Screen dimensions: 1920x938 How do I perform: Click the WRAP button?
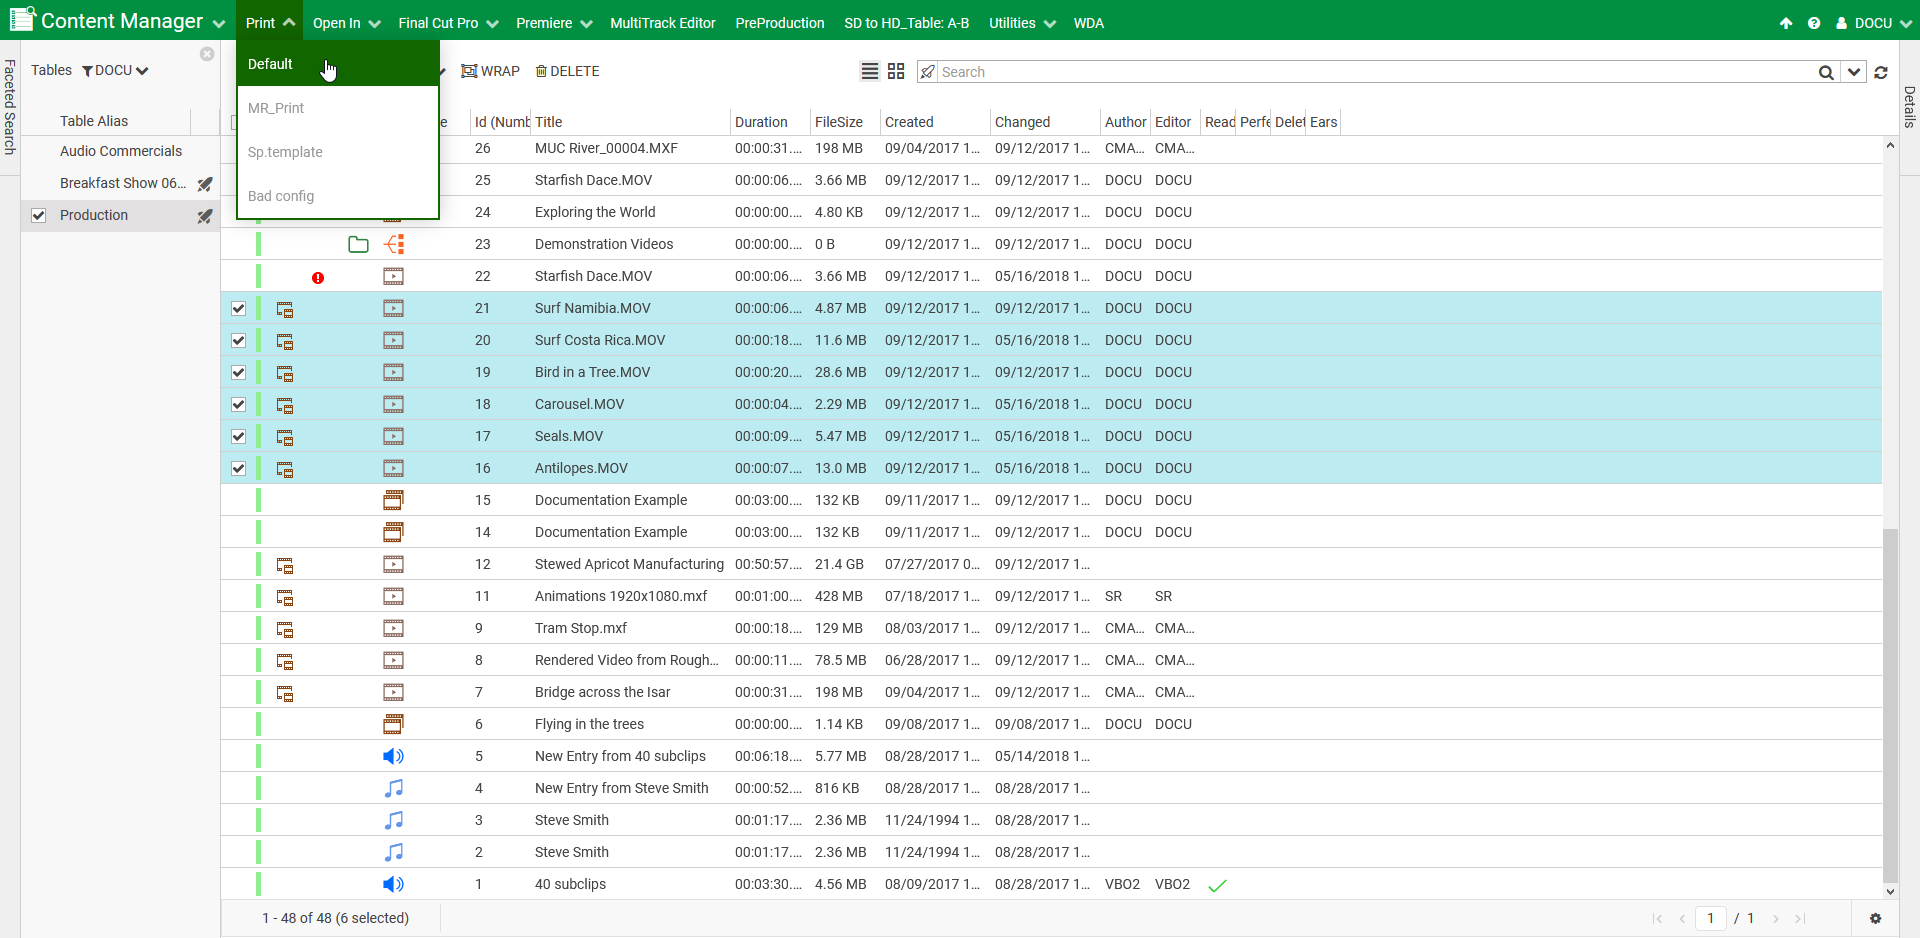click(490, 71)
